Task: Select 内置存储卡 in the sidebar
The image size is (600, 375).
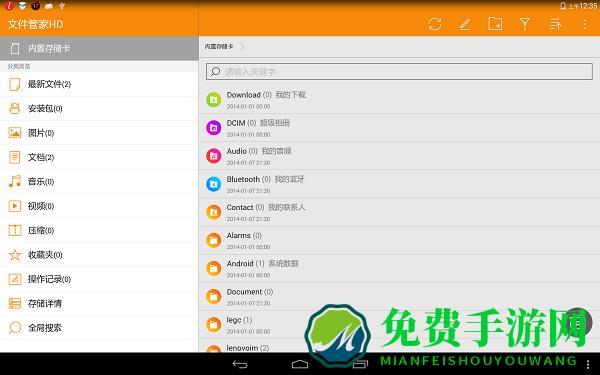Action: [99, 48]
